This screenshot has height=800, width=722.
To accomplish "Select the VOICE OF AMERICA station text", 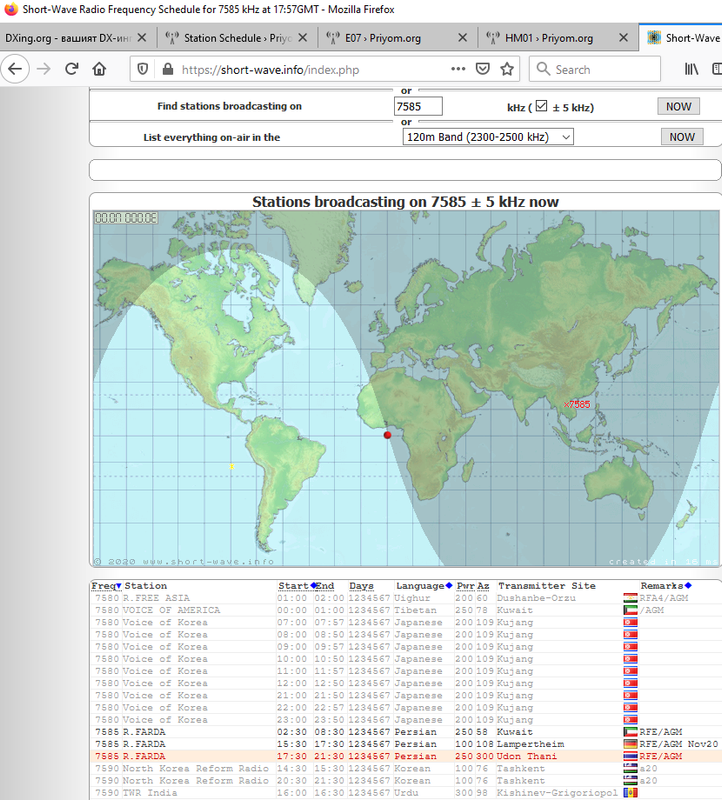I will coord(171,610).
